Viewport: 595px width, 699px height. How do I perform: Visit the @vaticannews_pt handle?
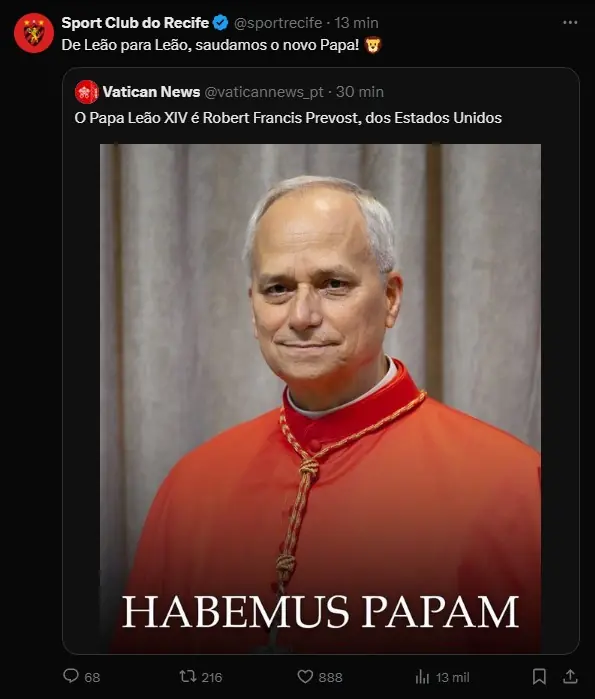(264, 92)
